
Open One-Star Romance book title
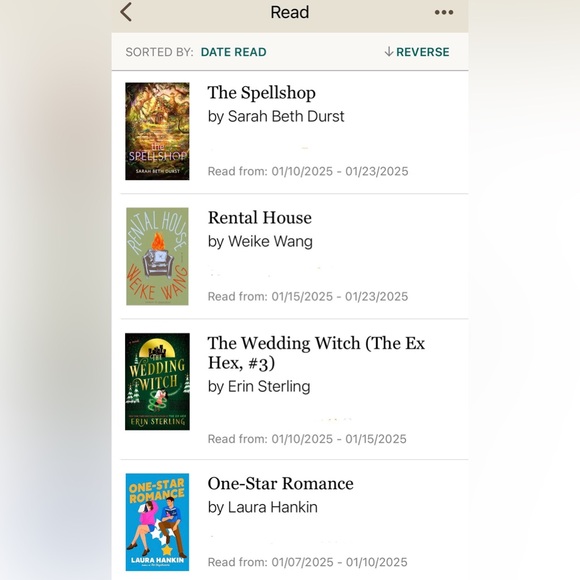(280, 483)
